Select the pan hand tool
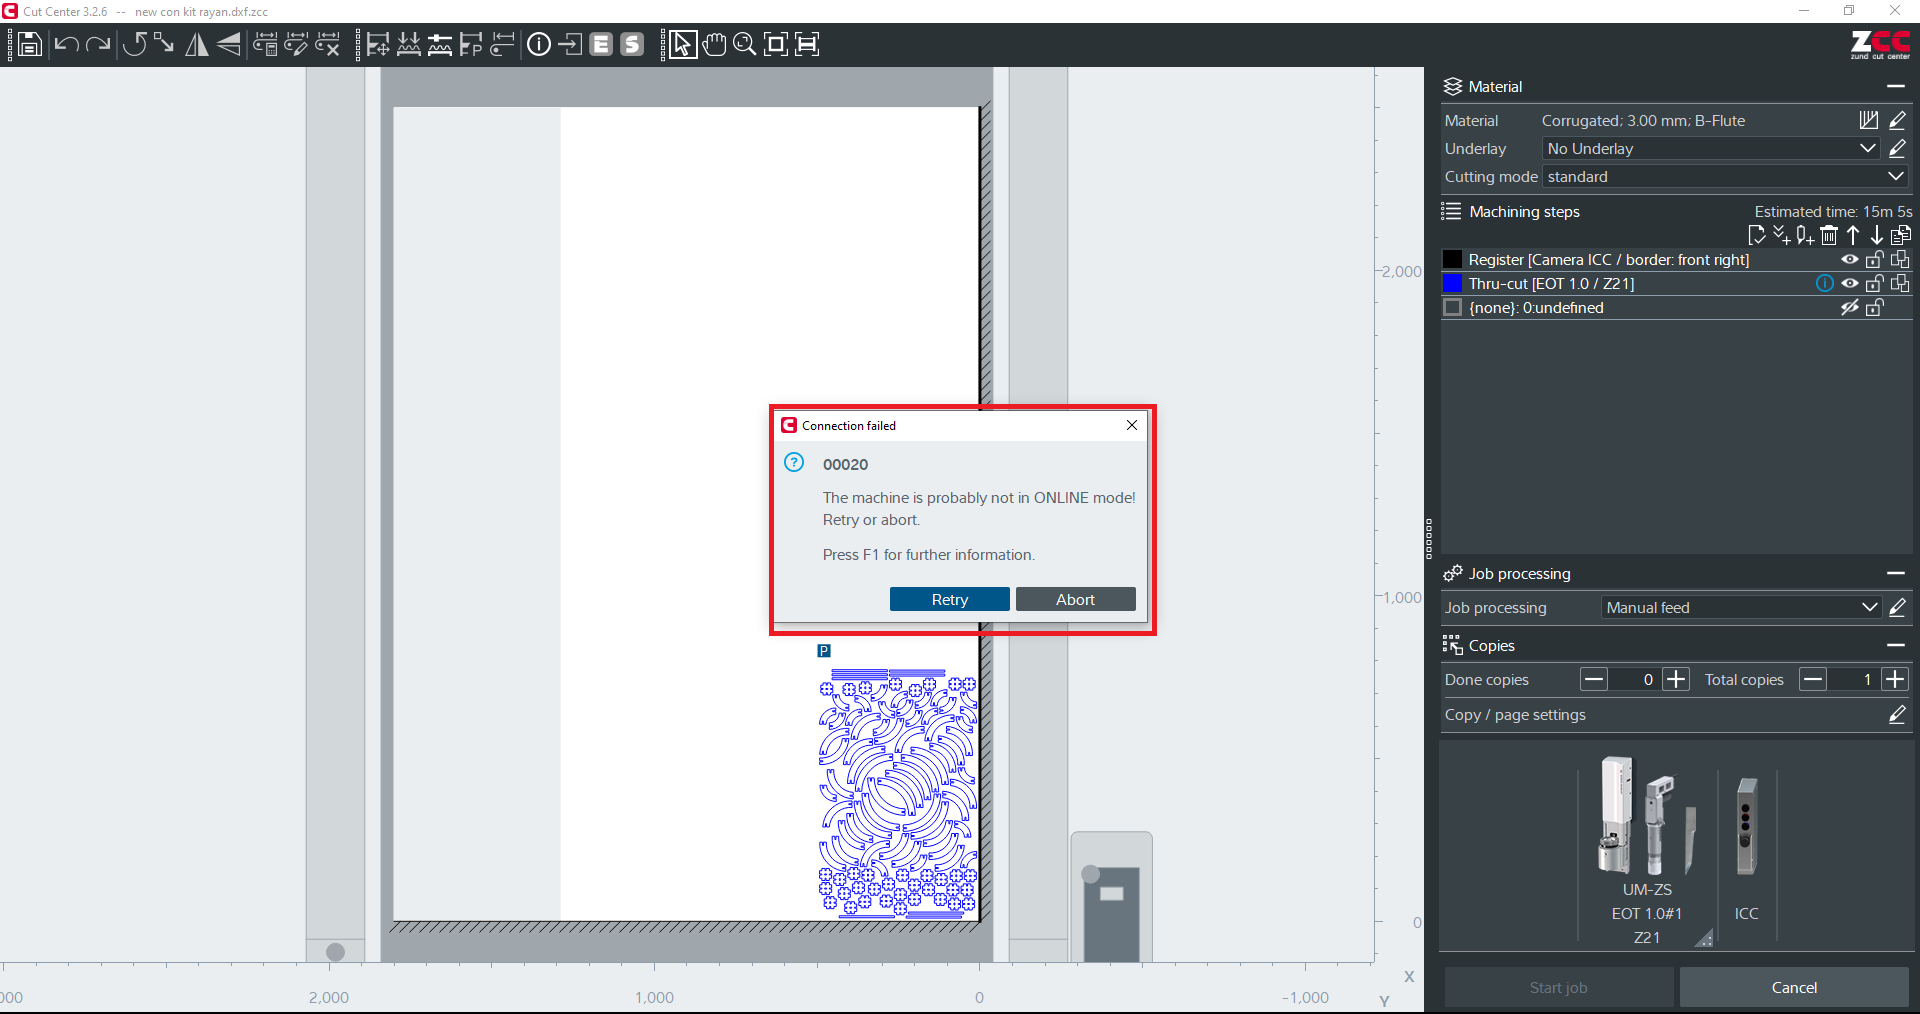The height and width of the screenshot is (1014, 1920). [714, 44]
